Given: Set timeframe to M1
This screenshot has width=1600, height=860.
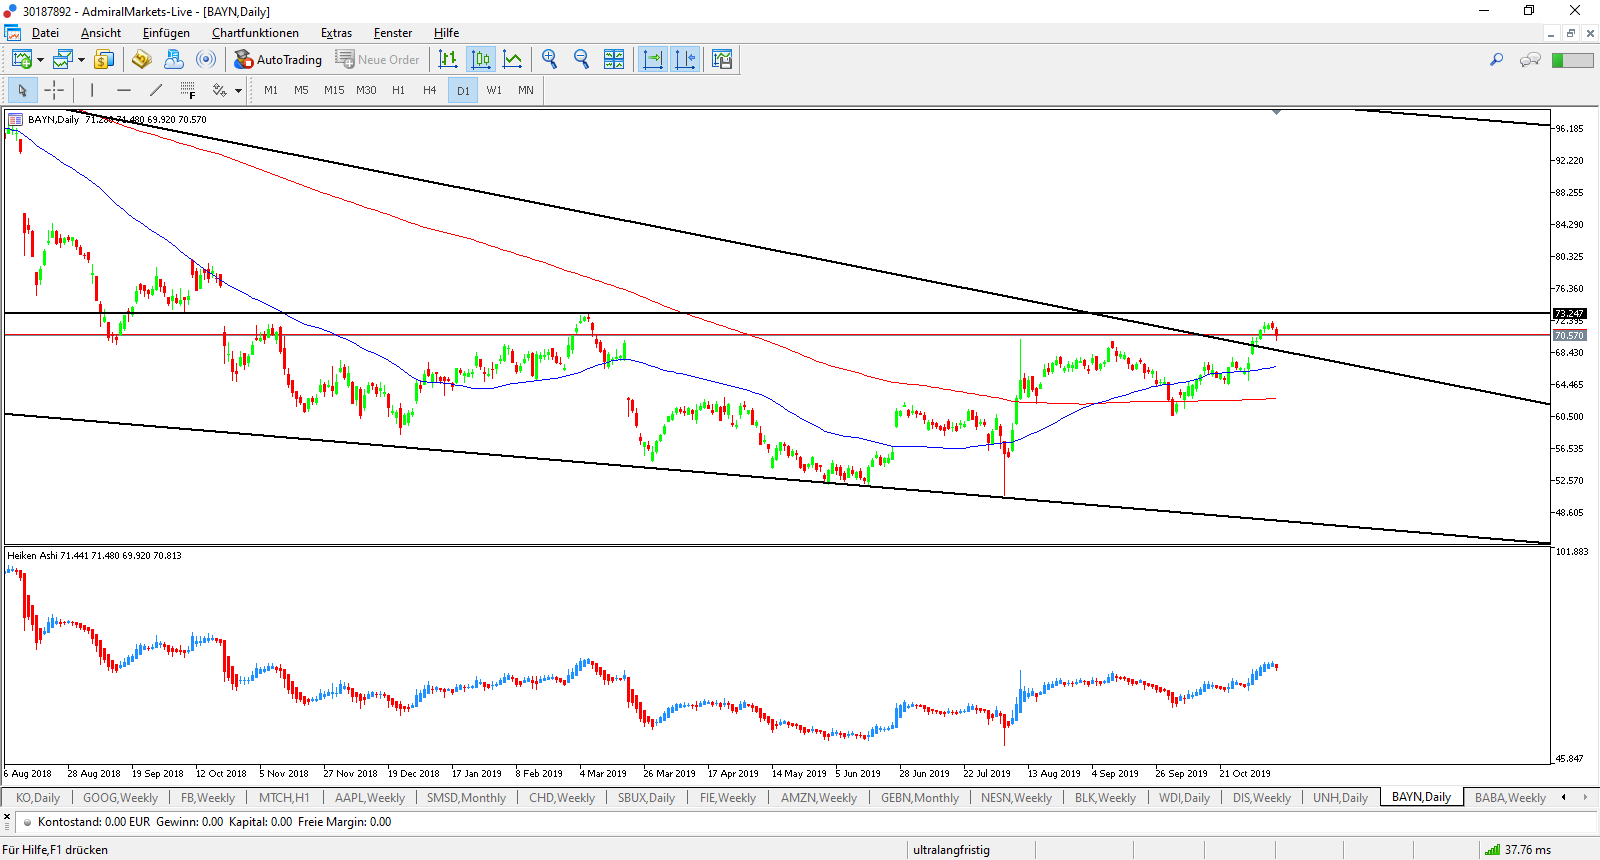Looking at the screenshot, I should click(271, 90).
